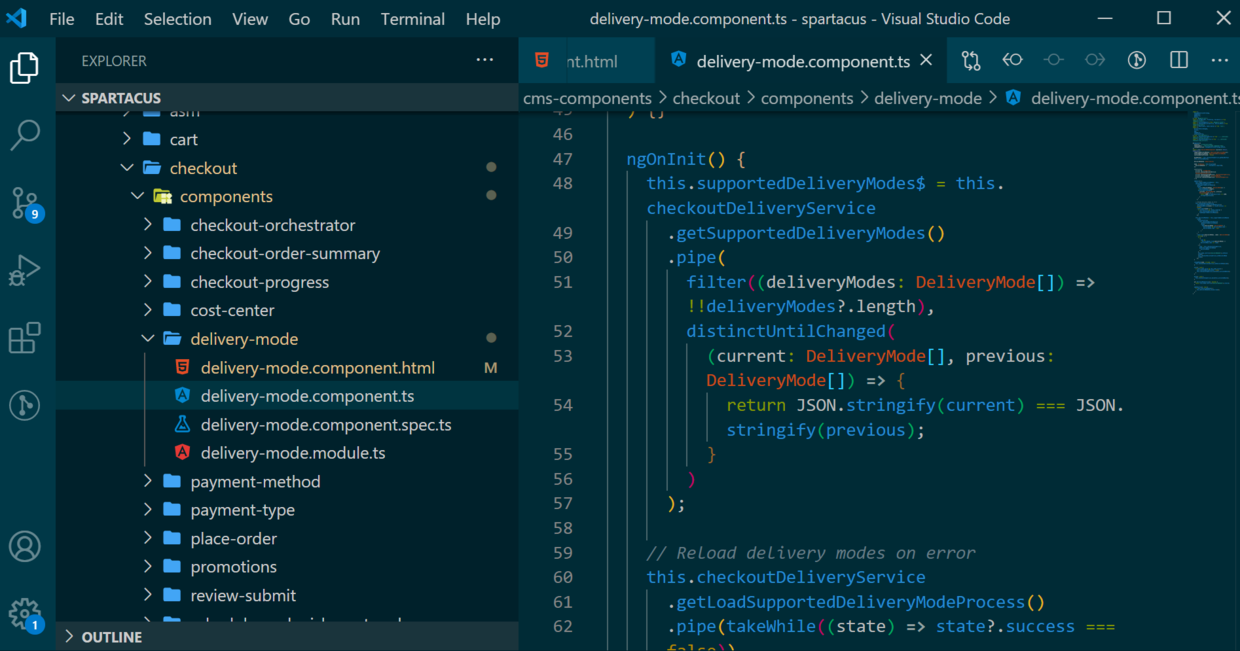Open the file changes diff view icon
The image size is (1240, 651).
click(x=970, y=60)
